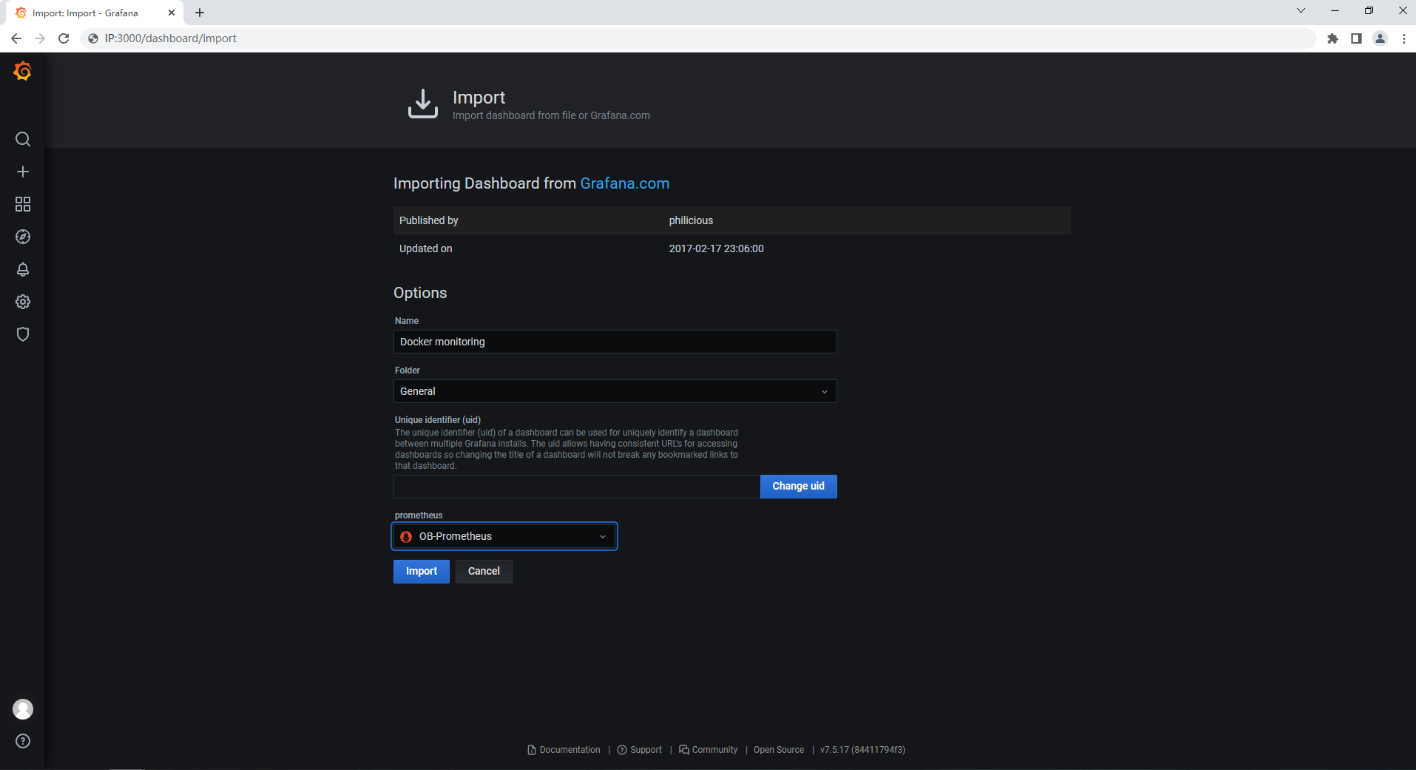Screen dimensions: 1416x770
Task: Click the Cancel button
Action: (484, 571)
